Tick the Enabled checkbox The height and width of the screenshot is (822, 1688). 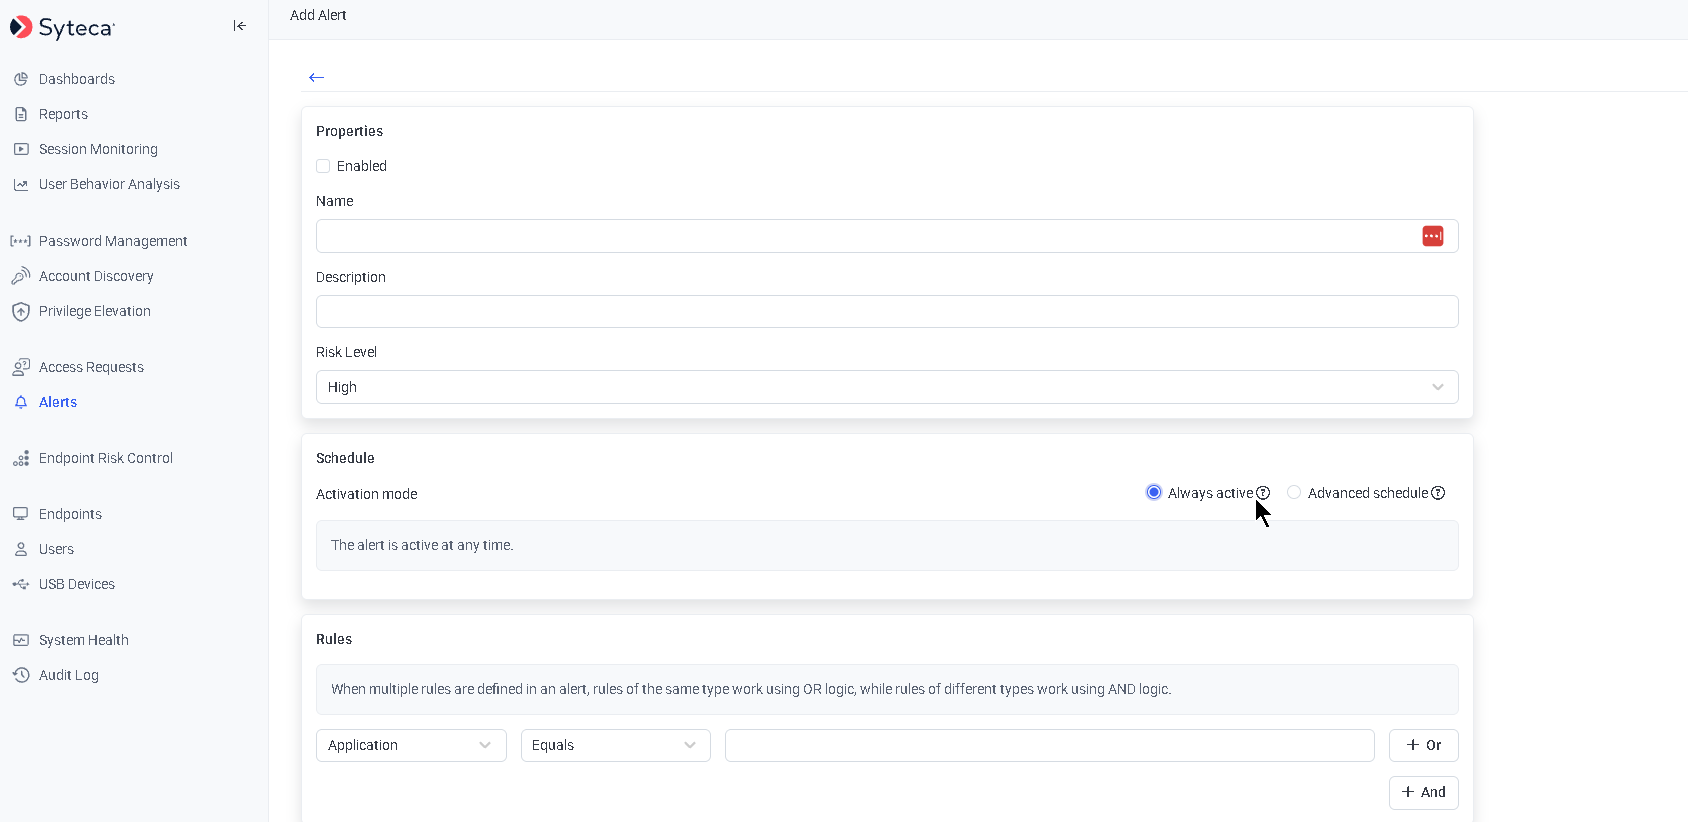pos(323,166)
